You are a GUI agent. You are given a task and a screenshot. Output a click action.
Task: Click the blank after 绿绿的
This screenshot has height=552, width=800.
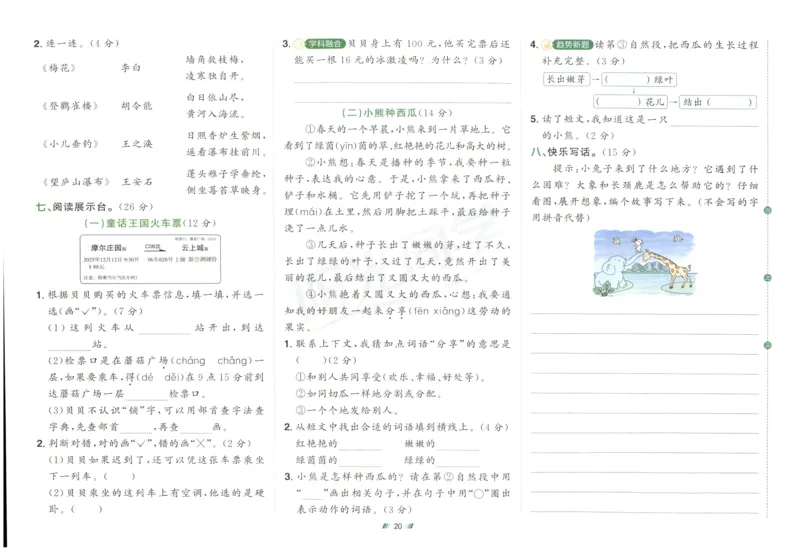click(458, 461)
